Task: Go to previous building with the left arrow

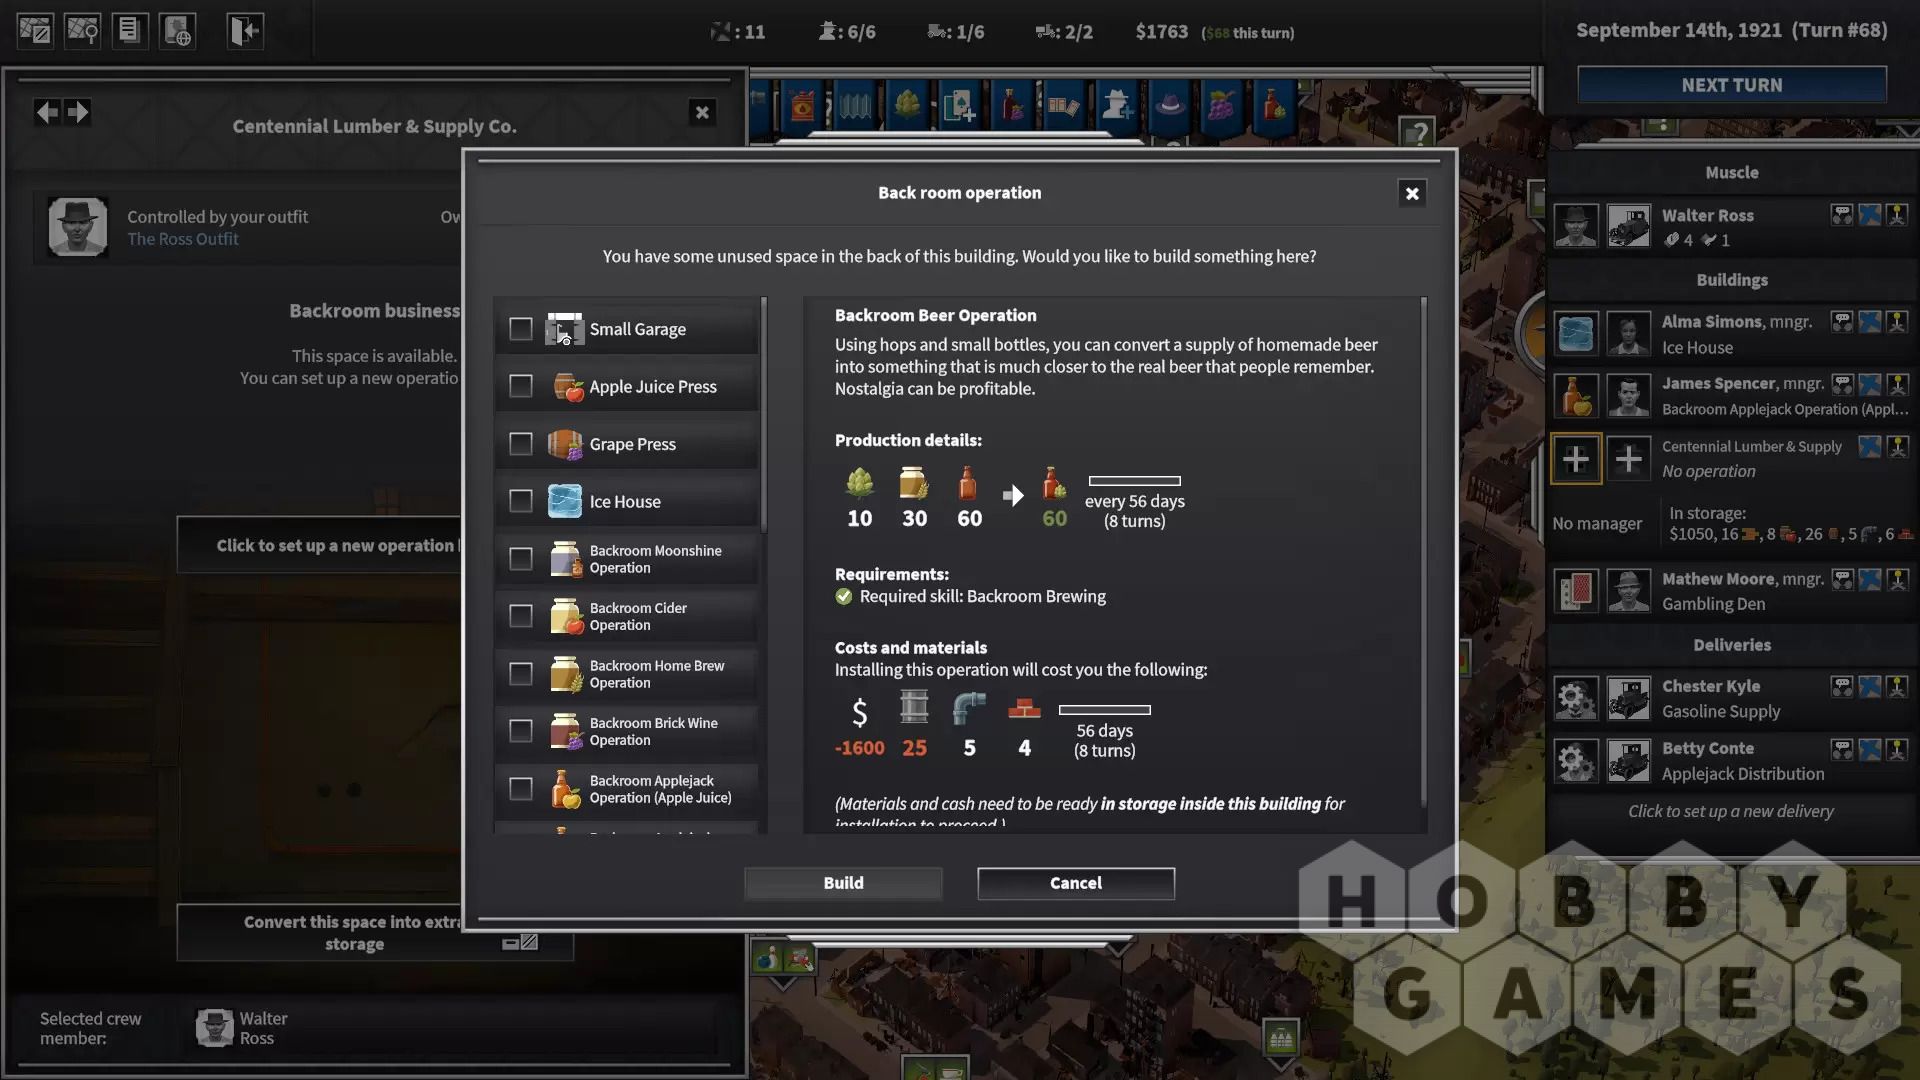Action: coord(47,111)
